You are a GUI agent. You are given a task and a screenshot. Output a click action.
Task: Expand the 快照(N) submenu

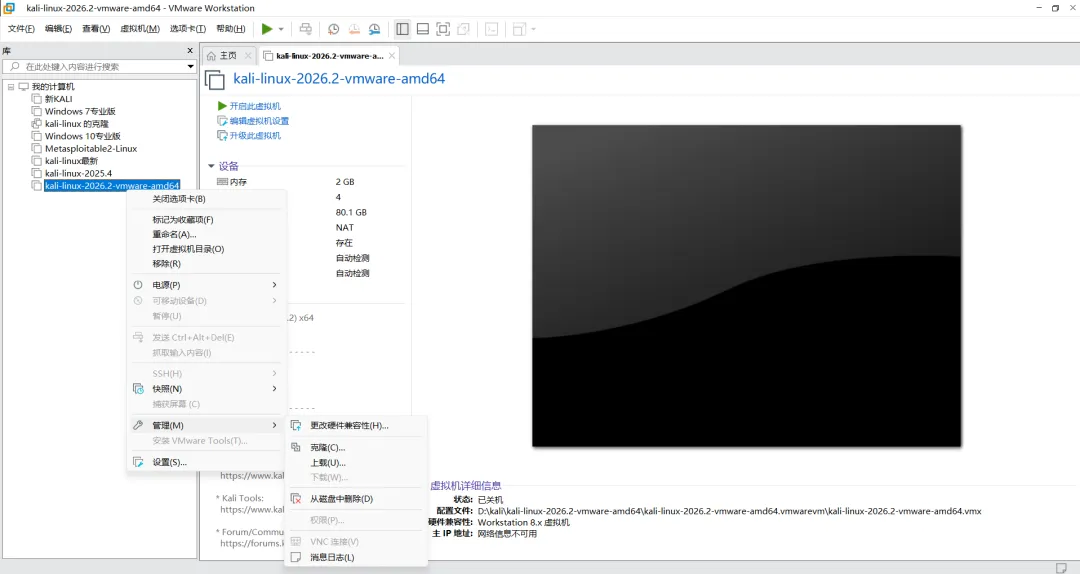pos(206,389)
